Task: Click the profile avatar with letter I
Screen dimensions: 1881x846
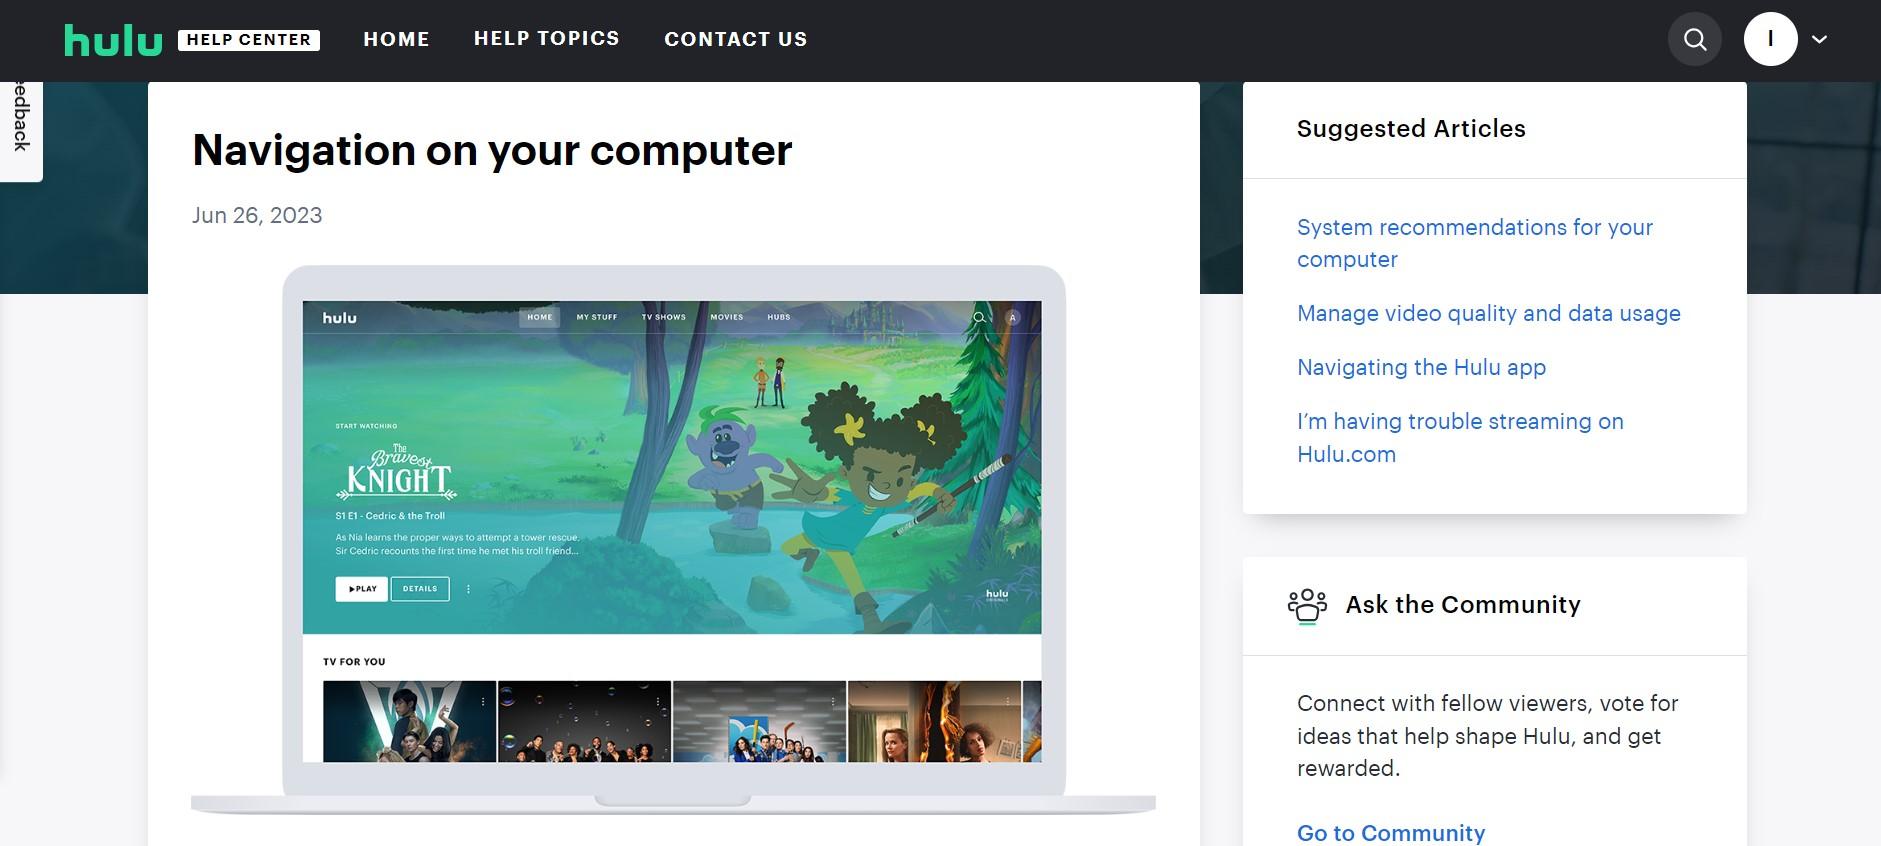Action: (x=1771, y=39)
